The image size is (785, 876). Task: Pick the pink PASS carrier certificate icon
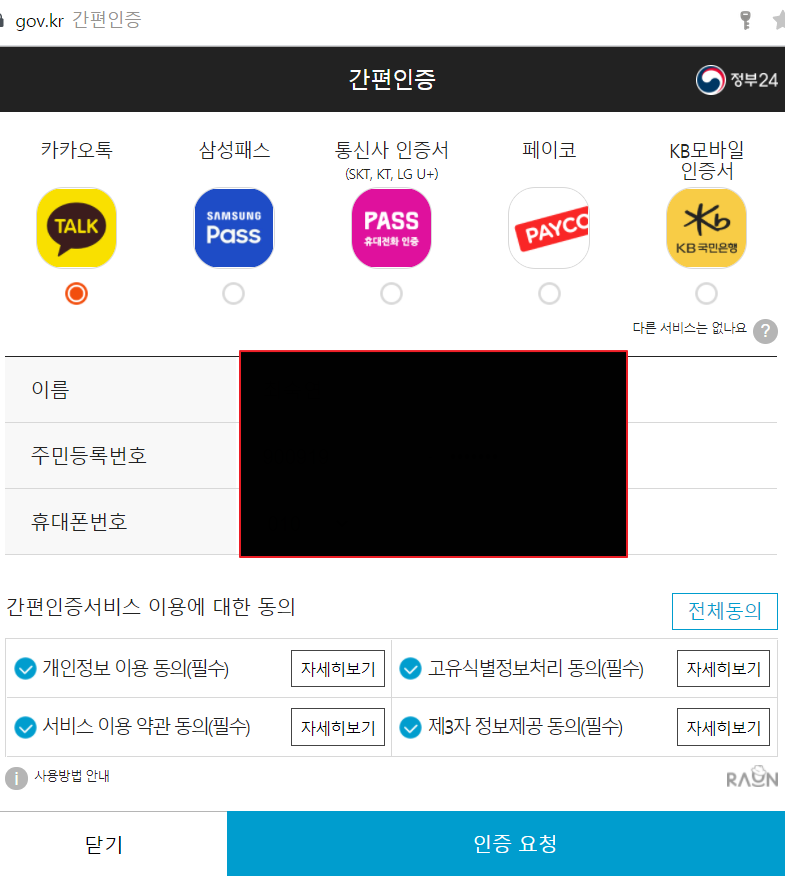(391, 228)
